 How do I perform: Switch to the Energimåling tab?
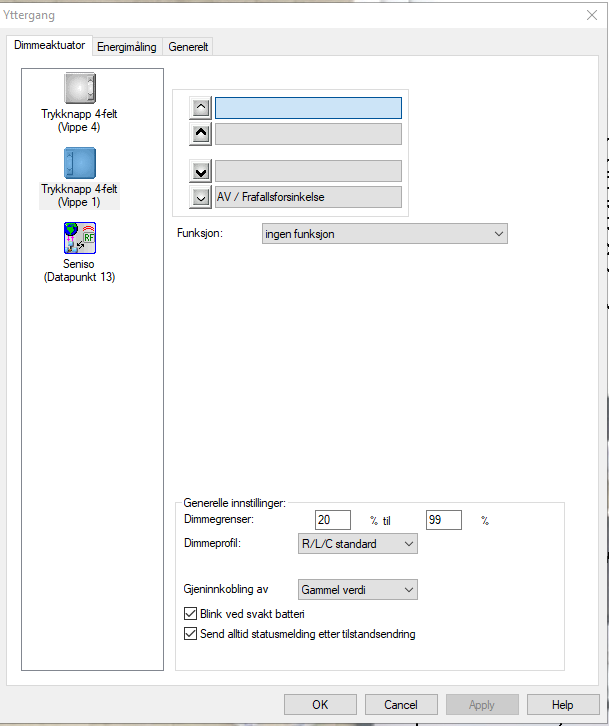[x=127, y=47]
